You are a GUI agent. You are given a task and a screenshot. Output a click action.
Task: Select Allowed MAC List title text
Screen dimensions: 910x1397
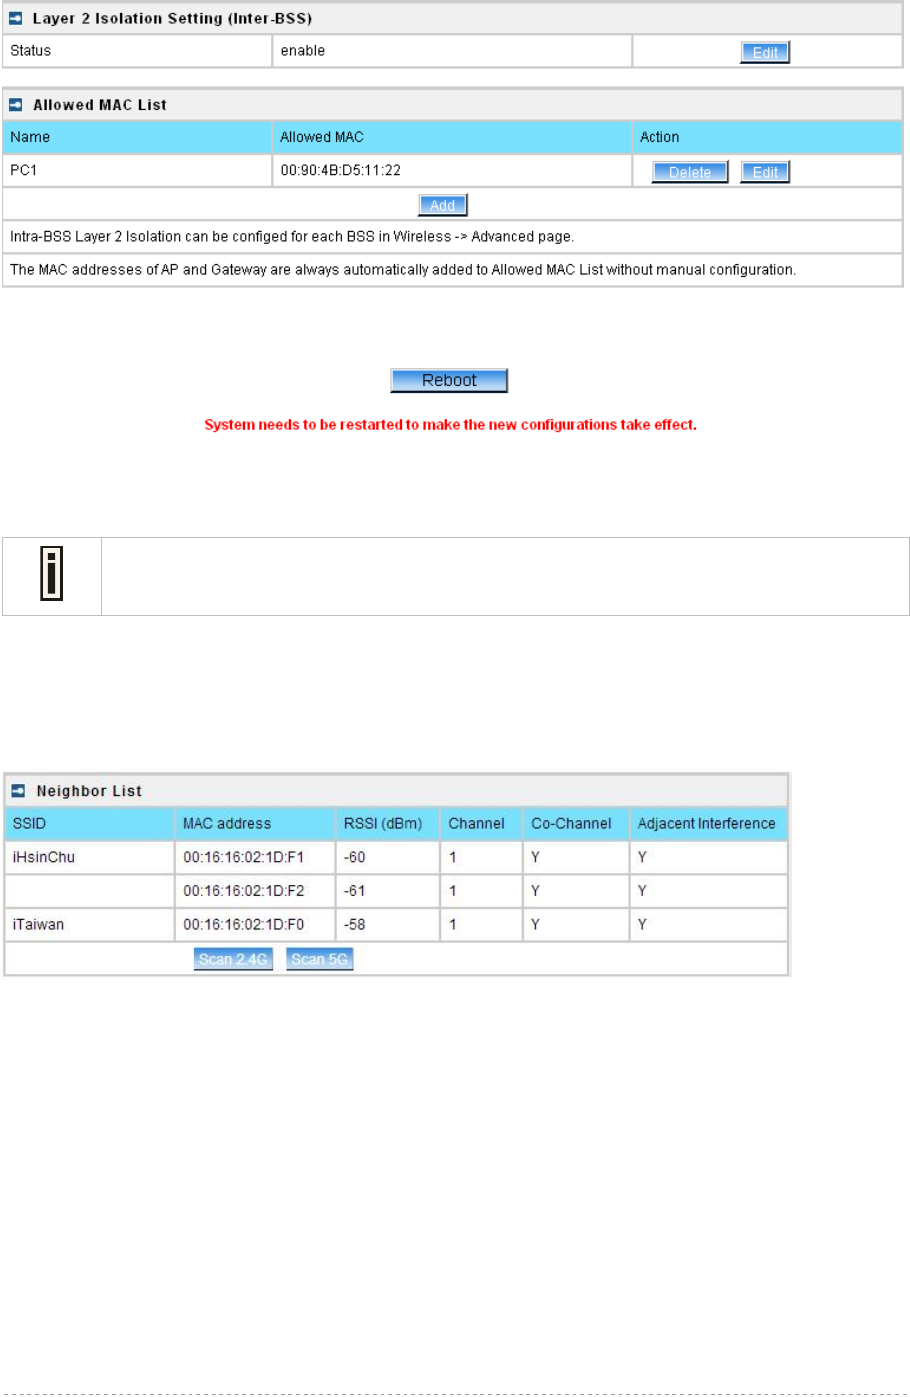[100, 105]
